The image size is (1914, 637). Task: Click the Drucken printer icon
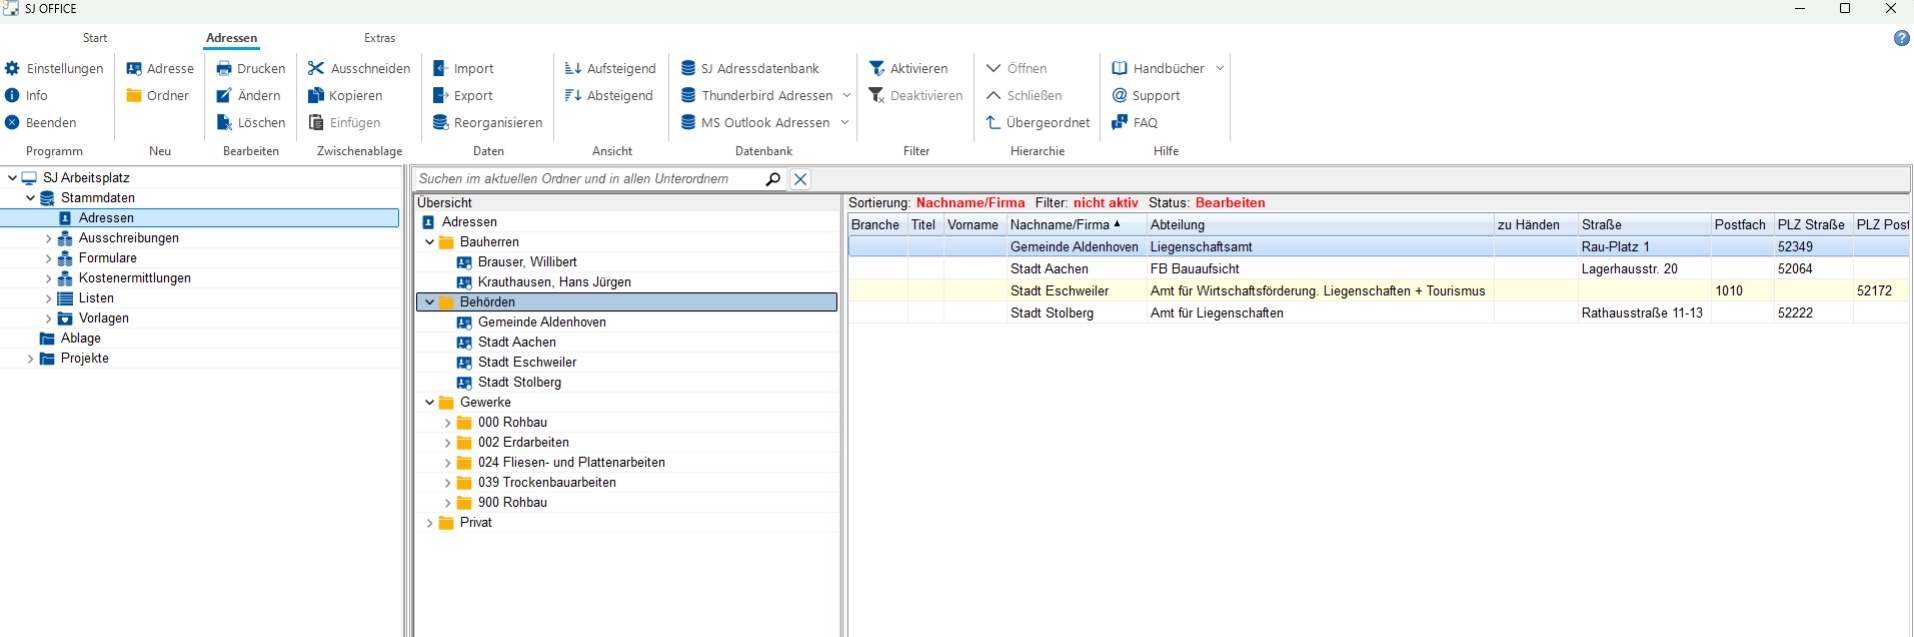tap(224, 68)
